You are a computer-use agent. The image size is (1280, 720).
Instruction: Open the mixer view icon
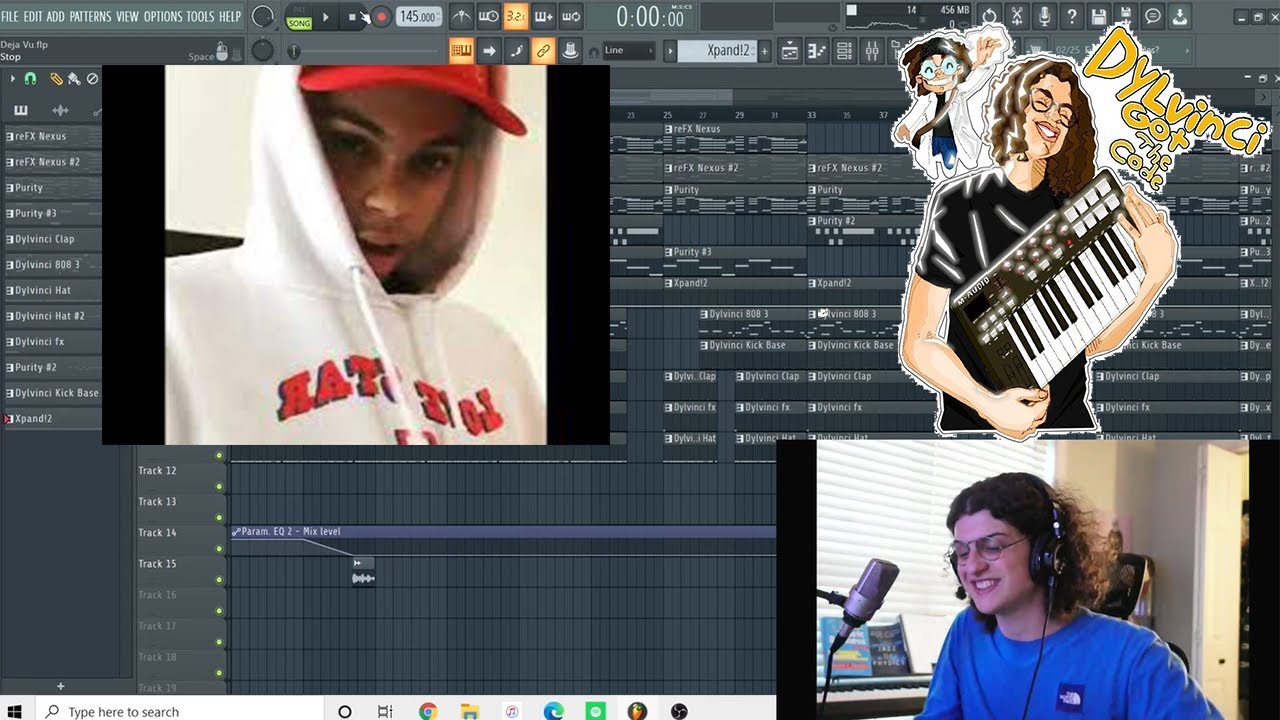[x=871, y=51]
